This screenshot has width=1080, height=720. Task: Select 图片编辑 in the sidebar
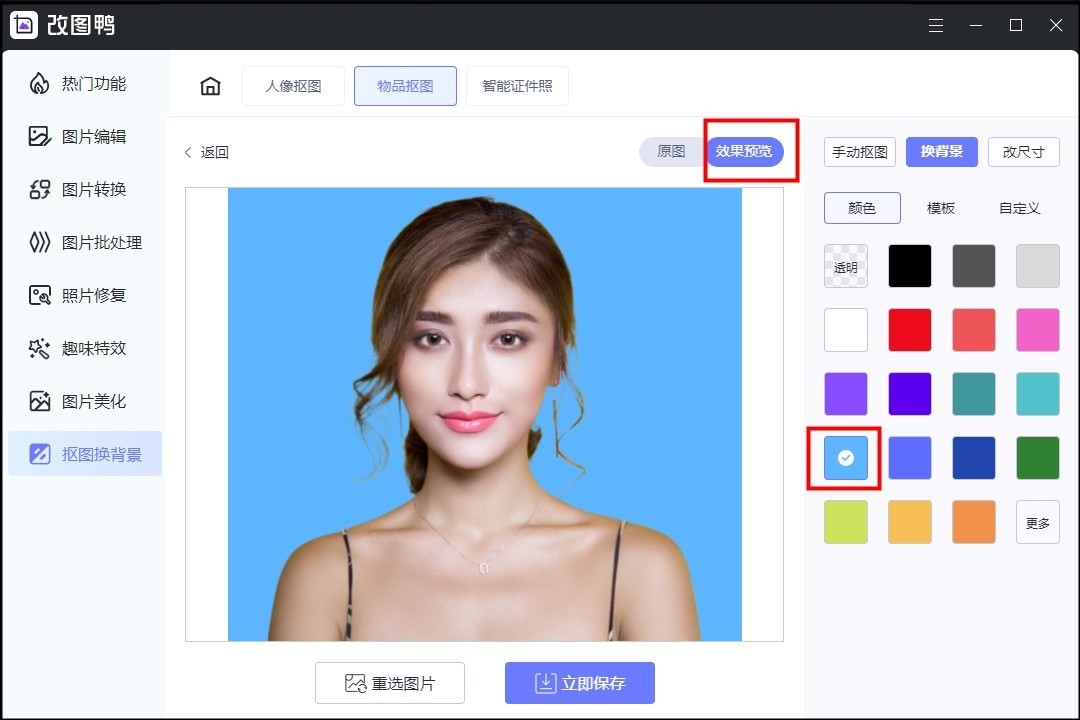85,136
